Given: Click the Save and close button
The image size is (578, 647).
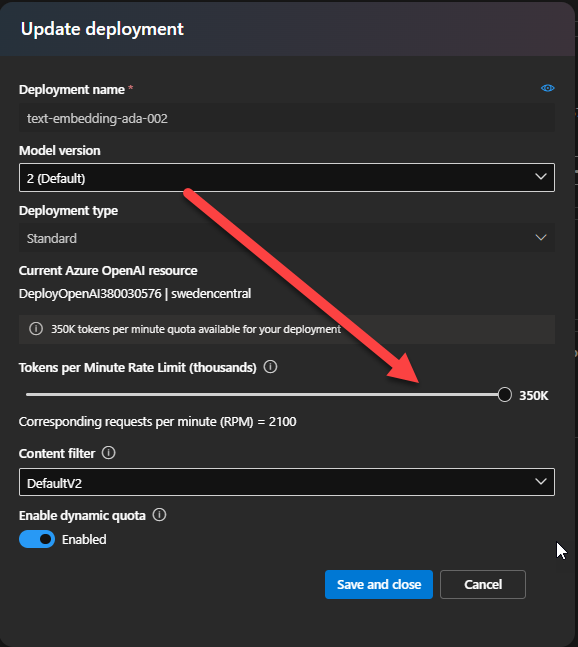Looking at the screenshot, I should pos(379,584).
